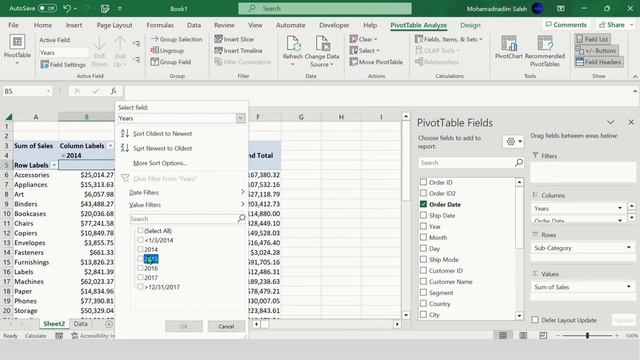Check the Ship Mode field
Image resolution: width=640 pixels, height=360 pixels.
pyautogui.click(x=423, y=259)
